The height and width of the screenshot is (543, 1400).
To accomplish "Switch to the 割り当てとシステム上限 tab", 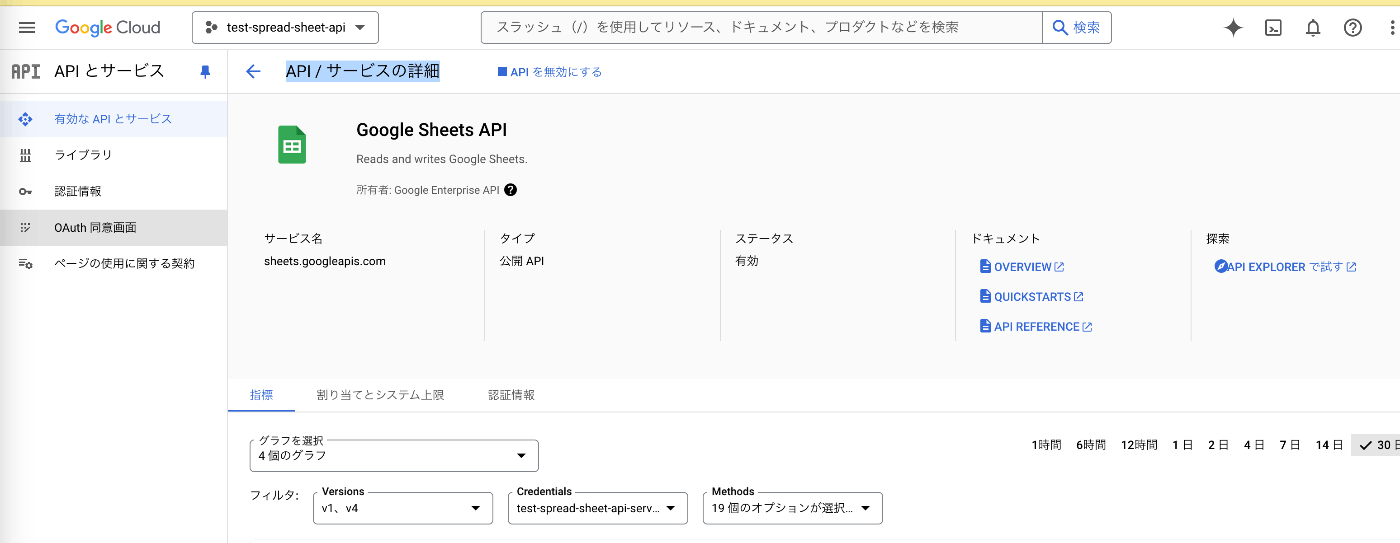I will pos(380,395).
